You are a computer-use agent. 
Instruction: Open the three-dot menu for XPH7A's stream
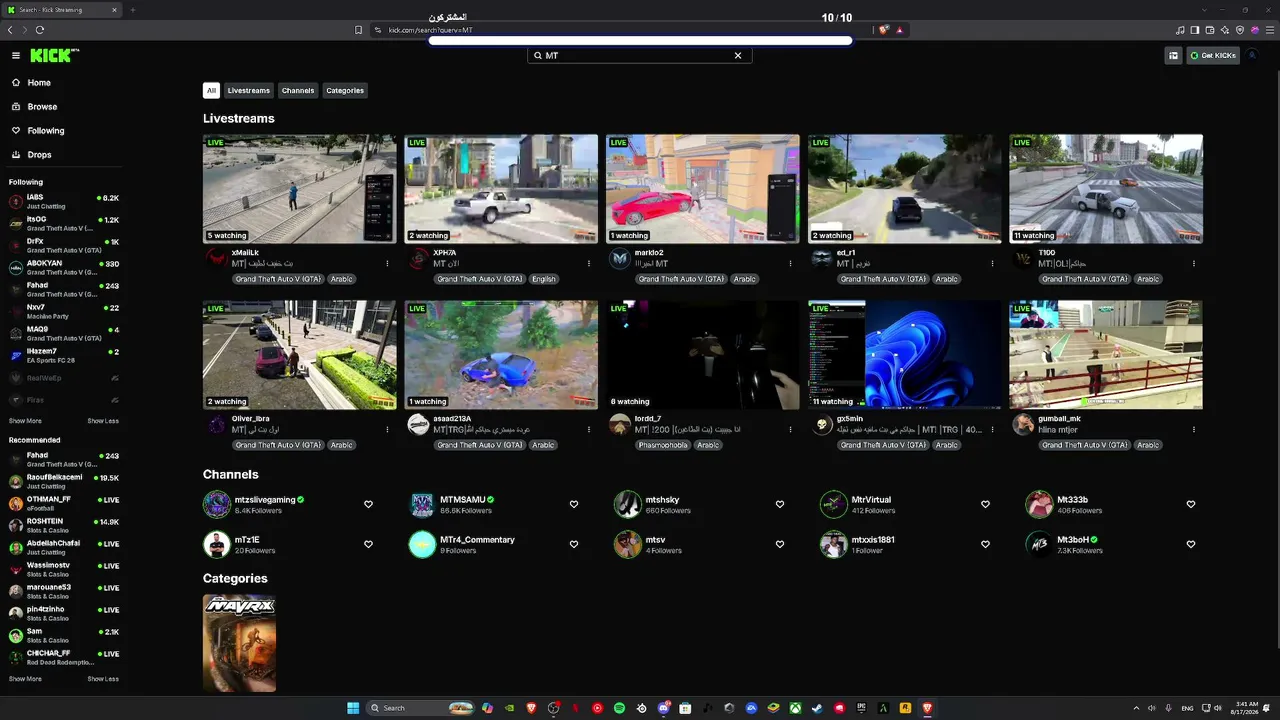pos(589,263)
